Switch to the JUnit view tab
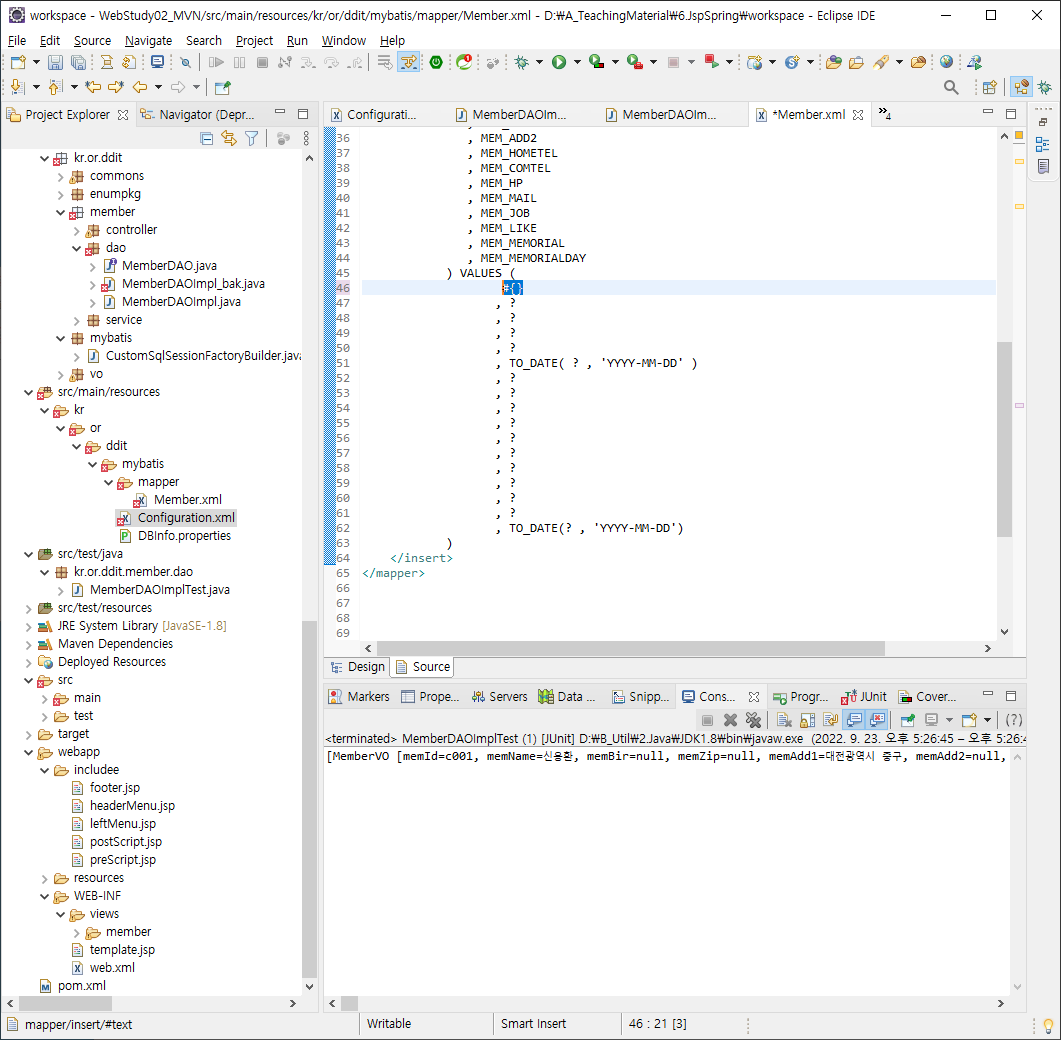1061x1040 pixels. (865, 697)
